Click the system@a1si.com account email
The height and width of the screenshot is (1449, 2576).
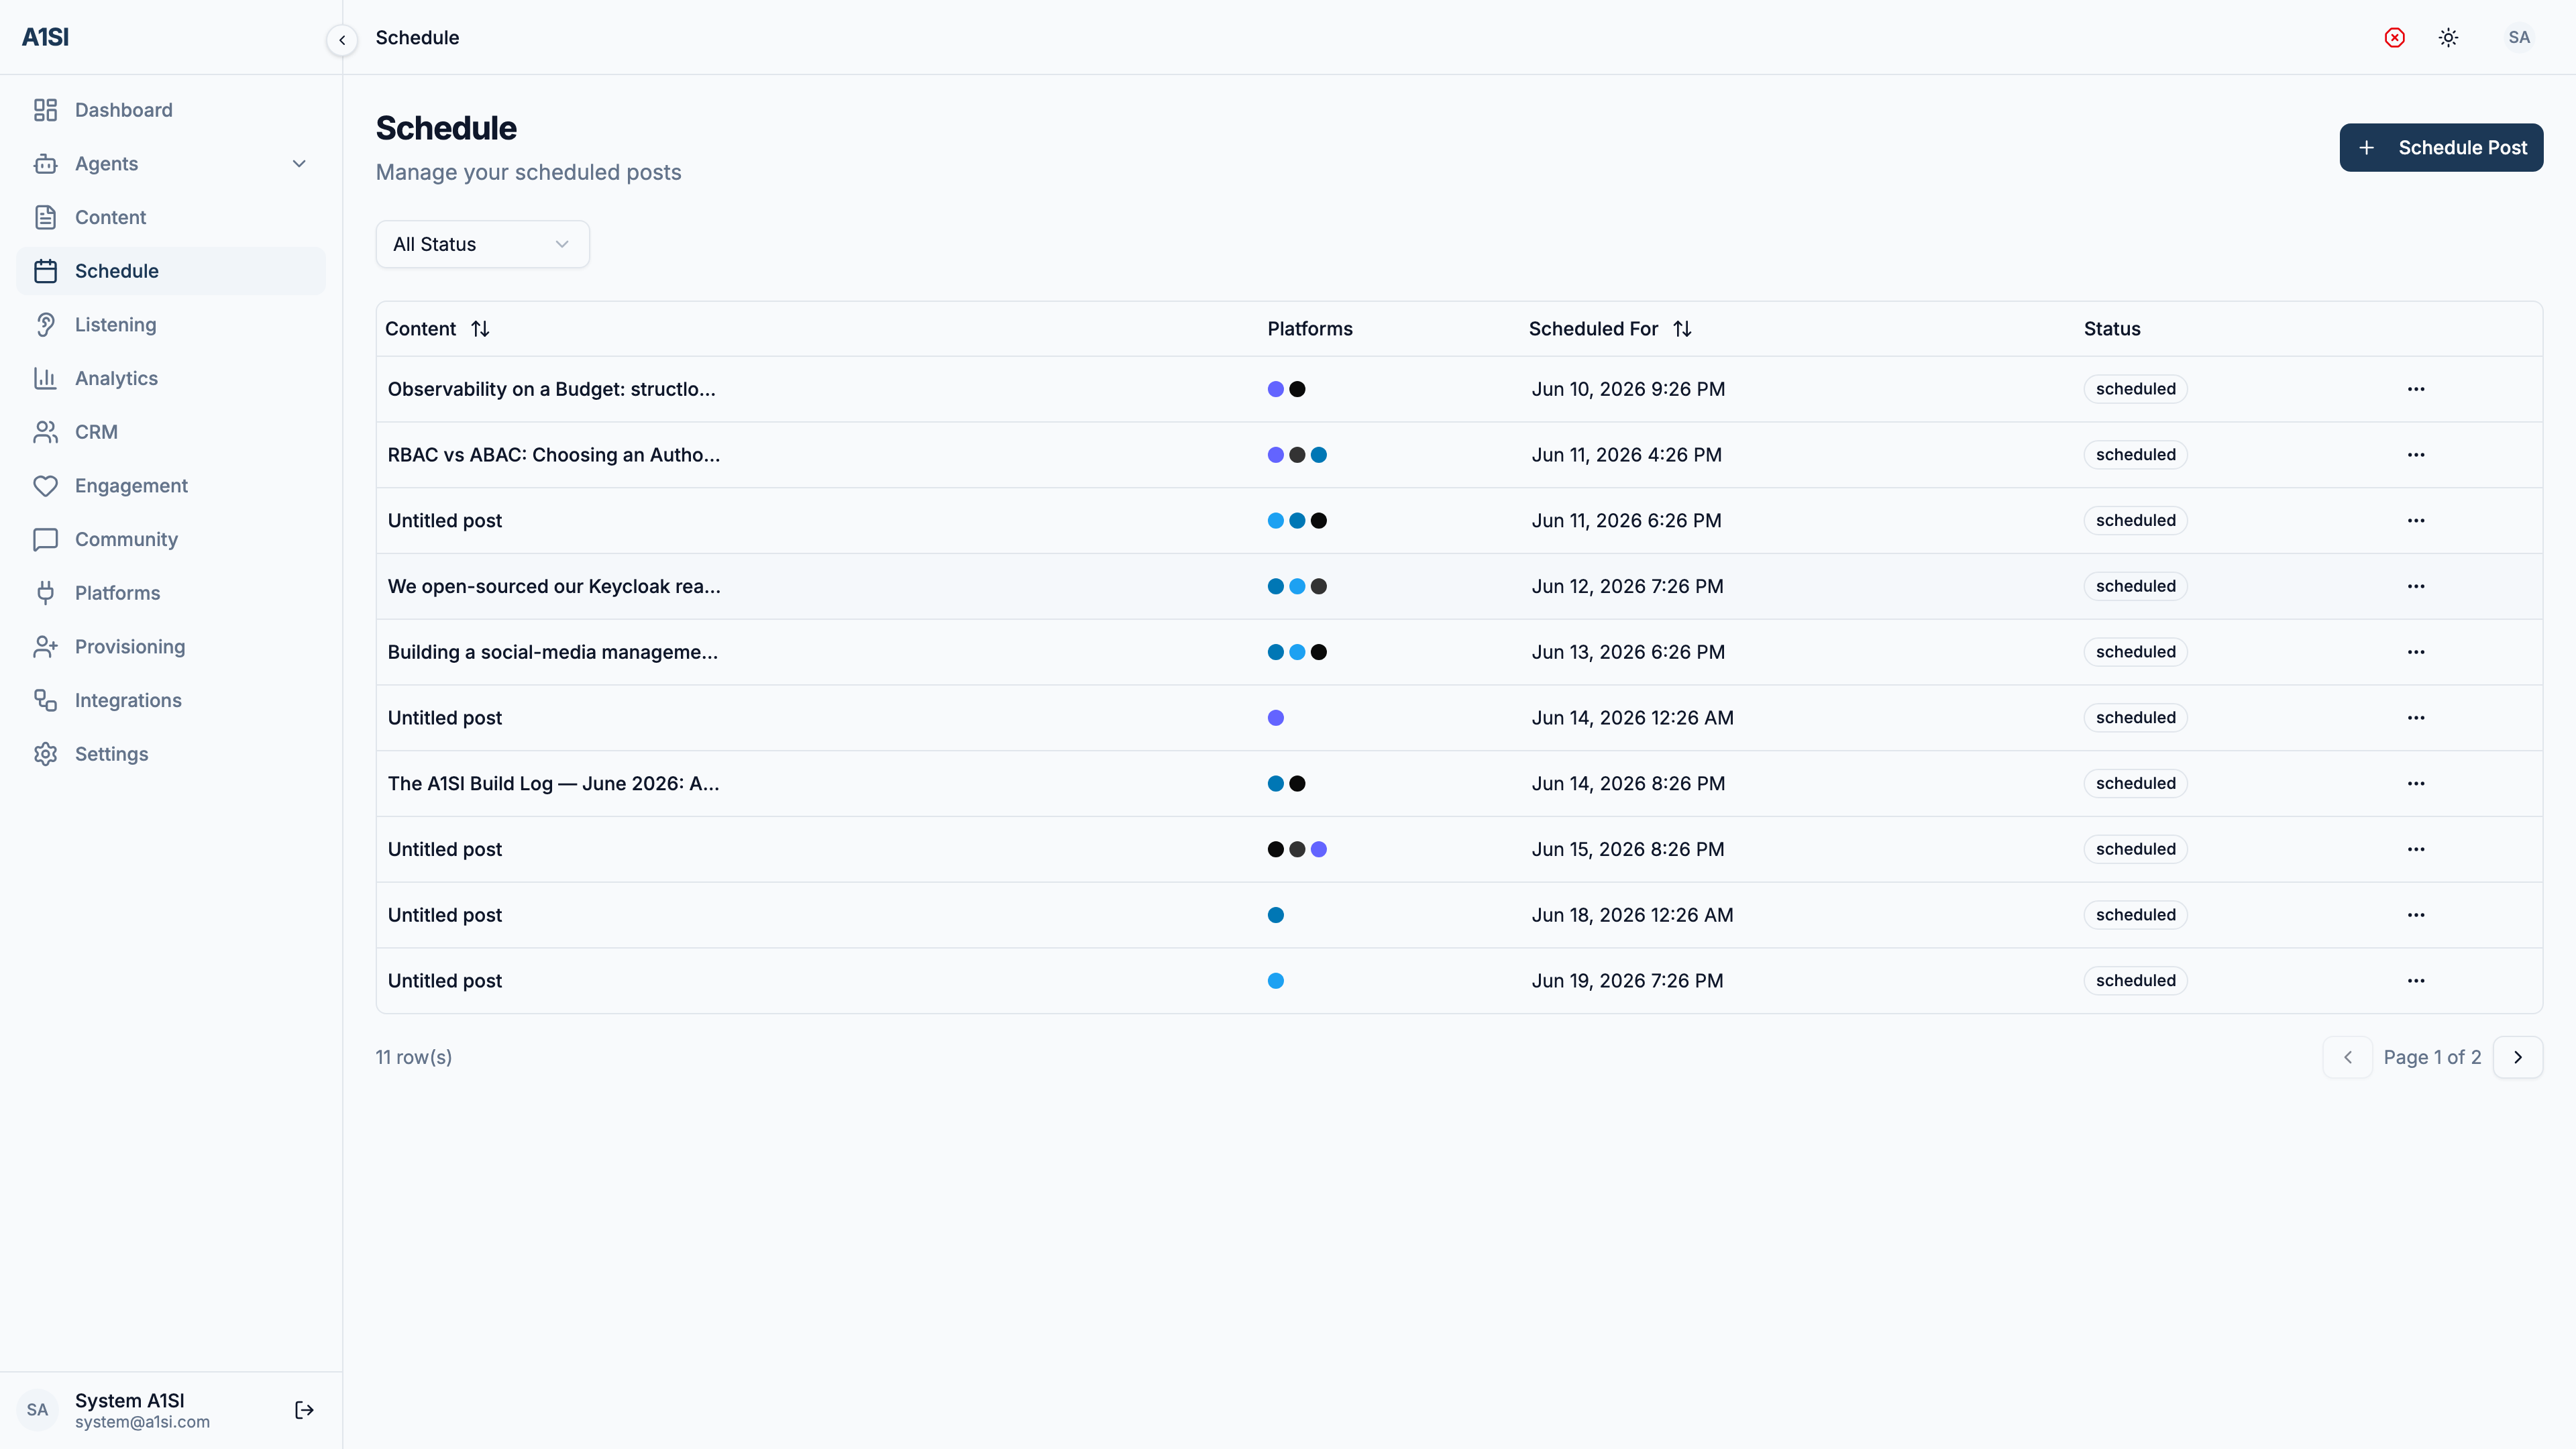142,1422
